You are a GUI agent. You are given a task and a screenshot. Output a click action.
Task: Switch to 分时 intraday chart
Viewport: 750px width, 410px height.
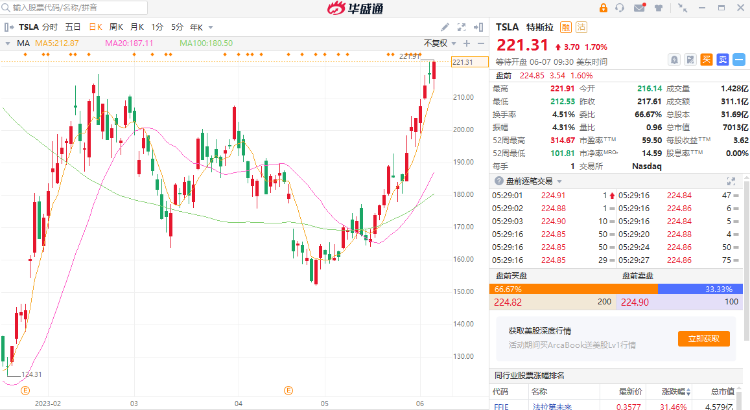point(50,27)
